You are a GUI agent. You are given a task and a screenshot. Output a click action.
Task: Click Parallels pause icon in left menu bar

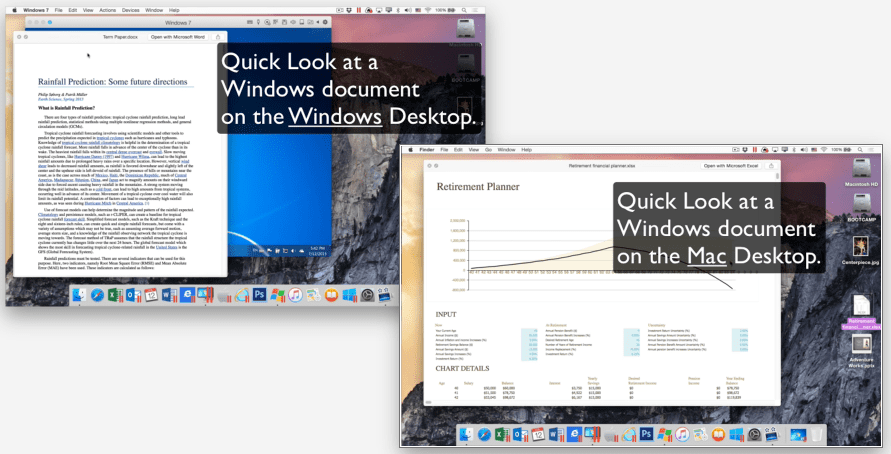pos(359,10)
